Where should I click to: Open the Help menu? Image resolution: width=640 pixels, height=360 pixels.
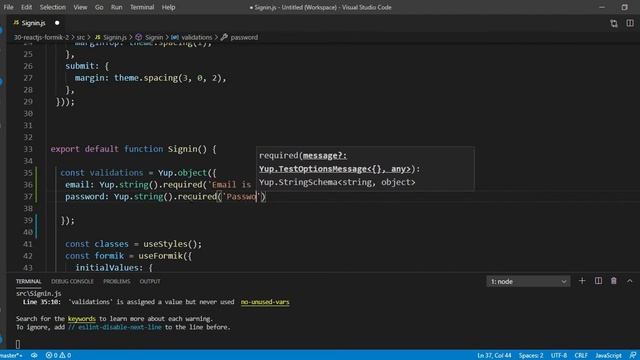pyautogui.click(x=168, y=7)
